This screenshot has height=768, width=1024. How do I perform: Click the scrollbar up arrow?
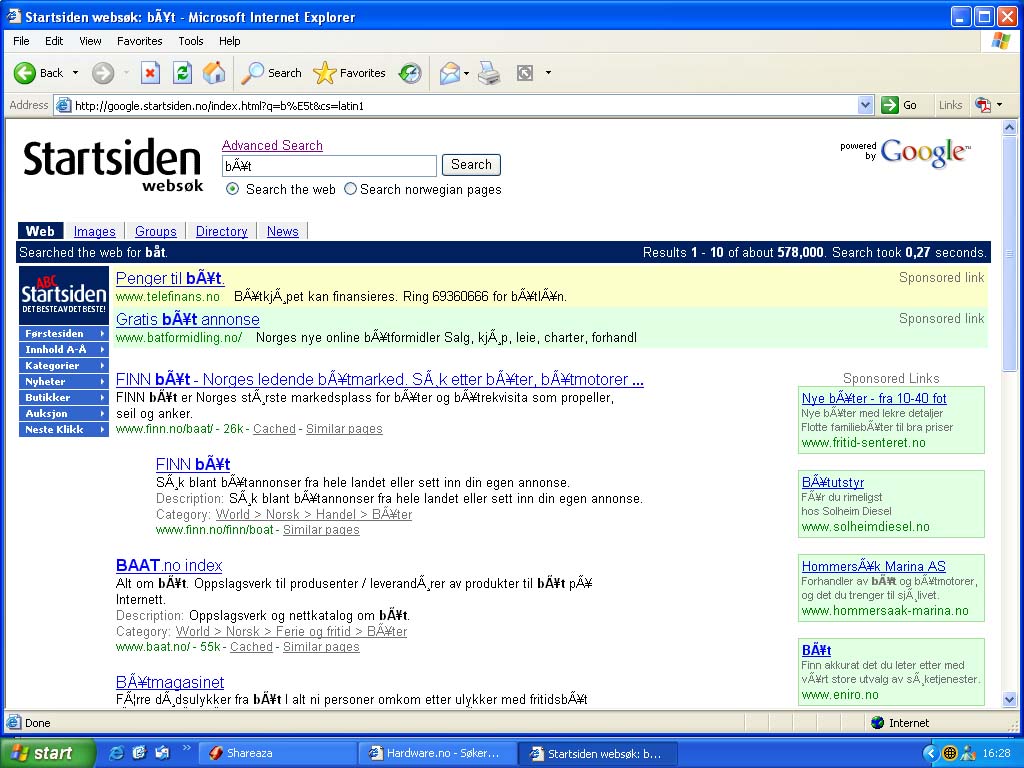coord(1009,127)
